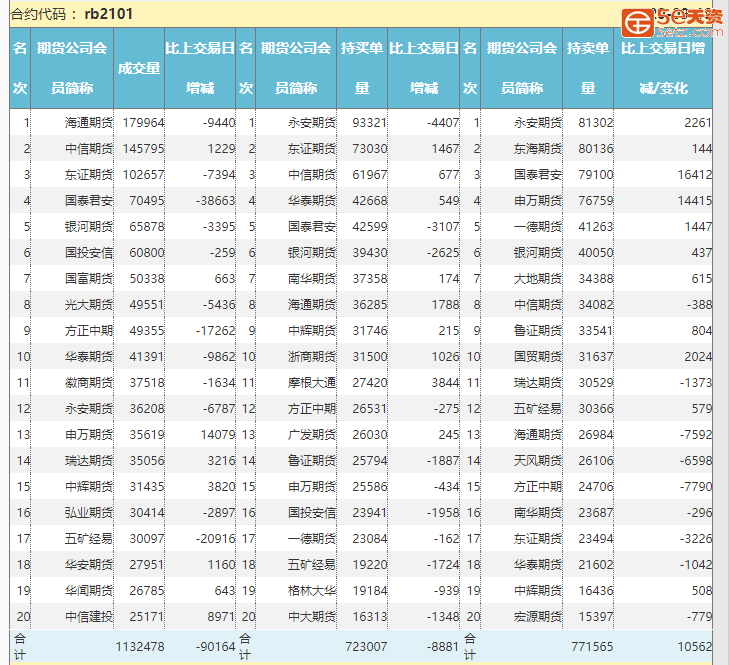Click the 比上交易日增减/变化 header in last column
This screenshot has height=665, width=729.
[663, 68]
